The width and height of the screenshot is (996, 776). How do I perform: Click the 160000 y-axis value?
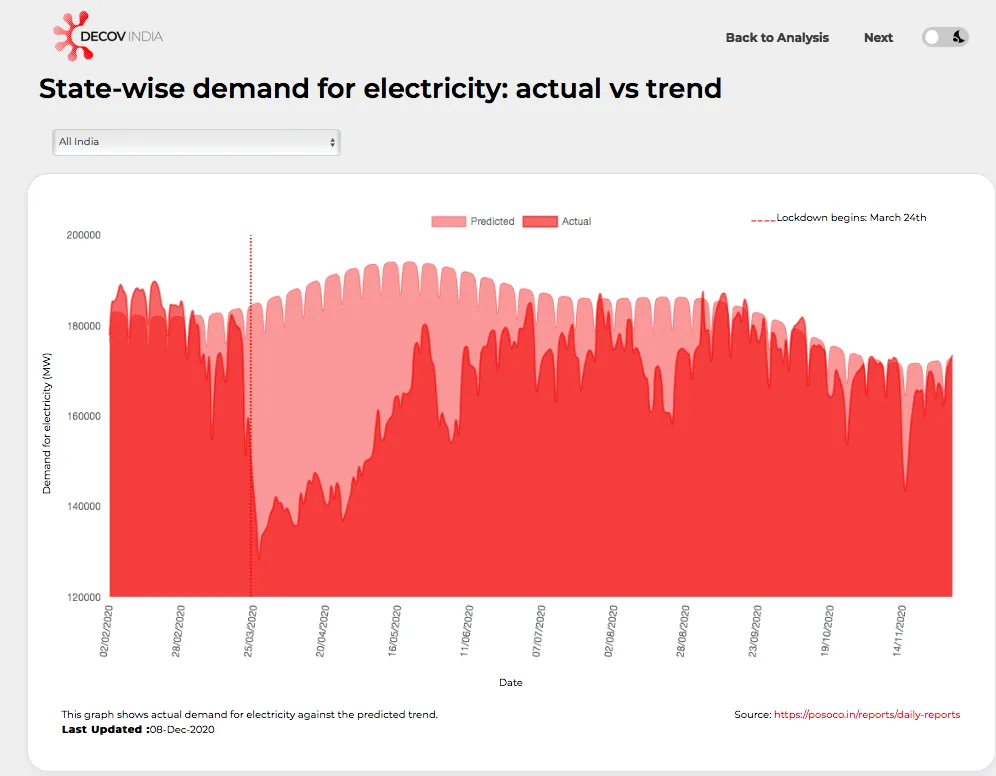click(x=83, y=416)
